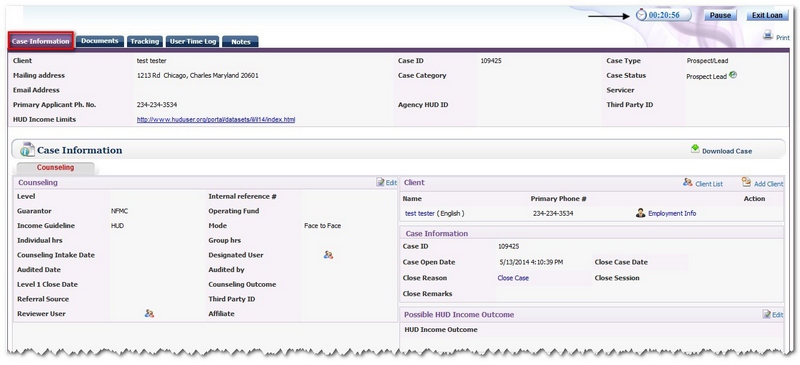This screenshot has width=800, height=365.
Task: Click the Case Status refresh icon
Action: pyautogui.click(x=733, y=75)
